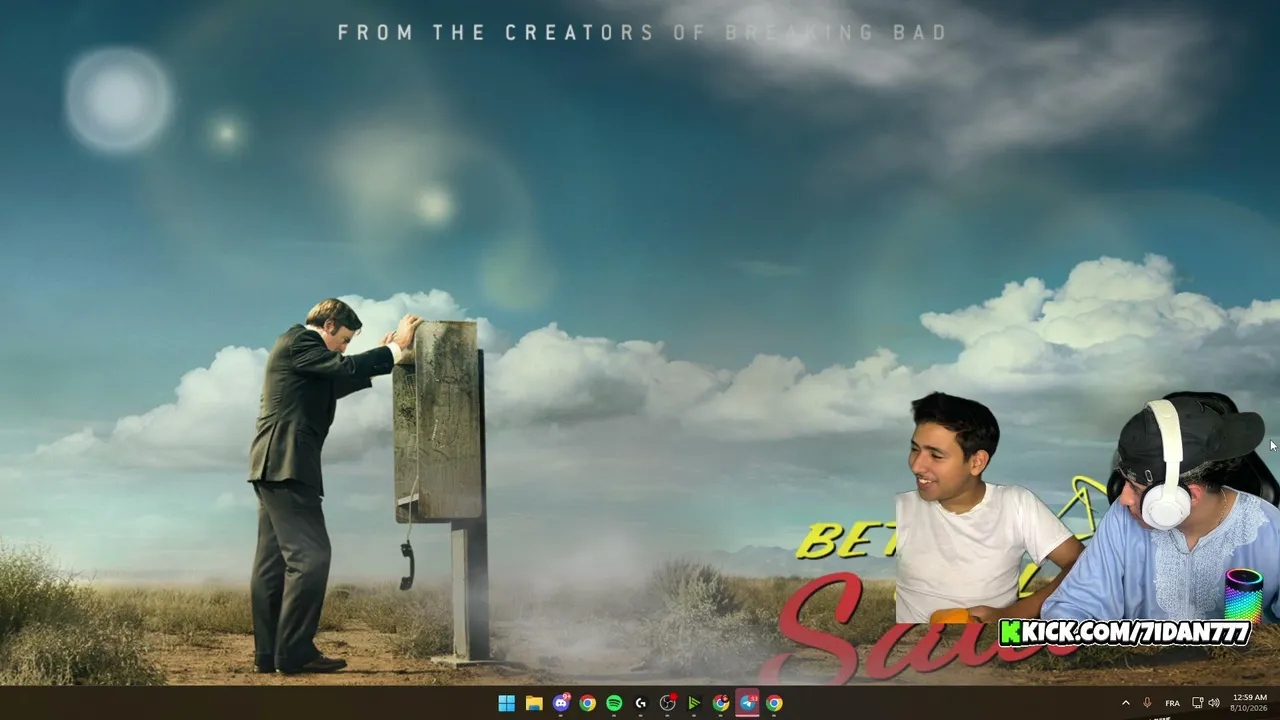Open the clock showing 12:59 AM
1280x720 pixels.
coord(1249,703)
